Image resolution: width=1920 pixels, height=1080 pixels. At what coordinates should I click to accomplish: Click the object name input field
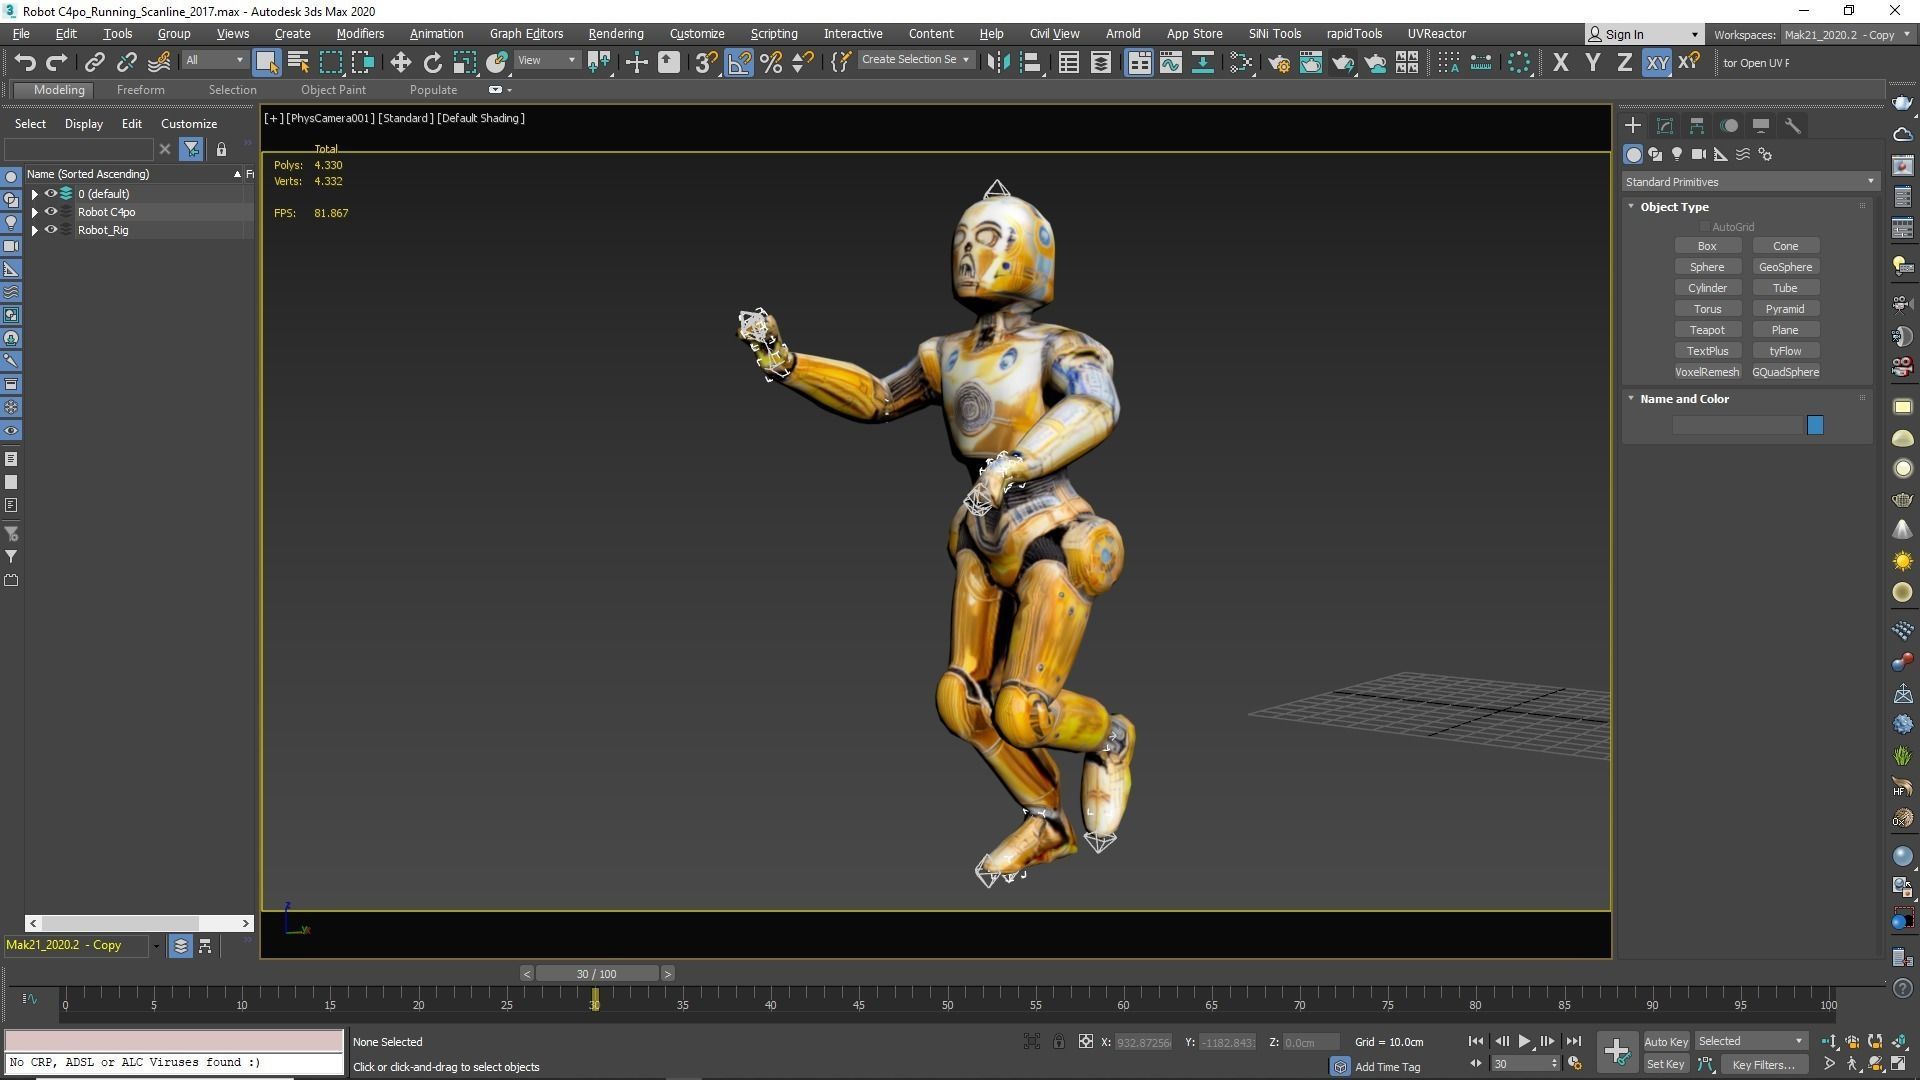[1737, 426]
